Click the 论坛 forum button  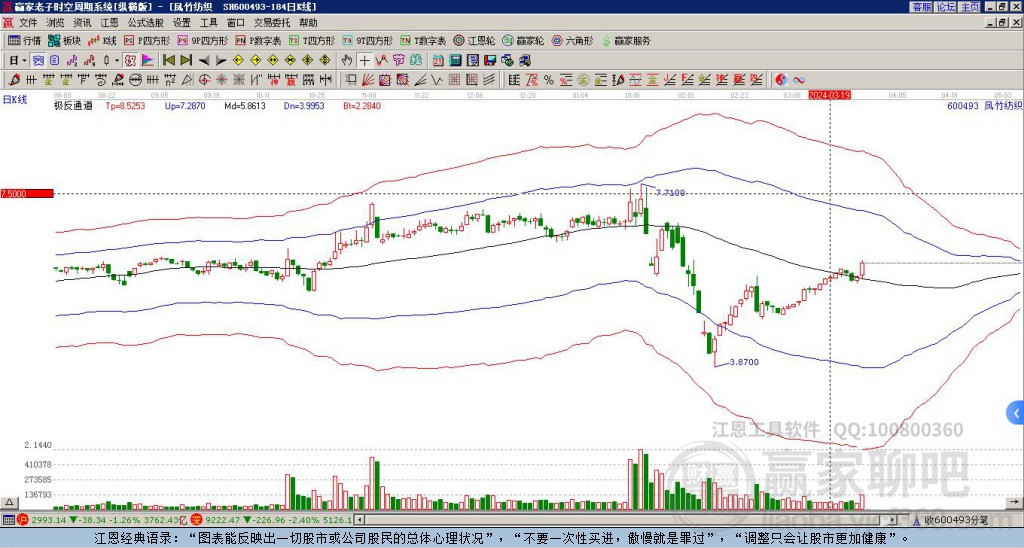pyautogui.click(x=946, y=7)
